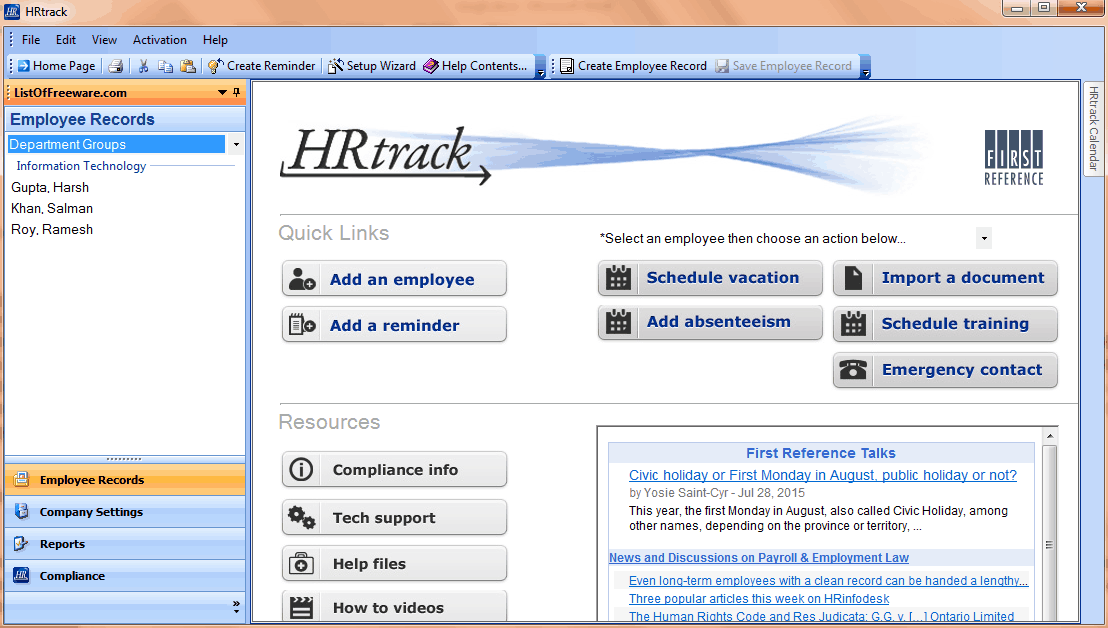The height and width of the screenshot is (628, 1108).
Task: Click the HRtrack app icon in title bar
Action: point(12,12)
